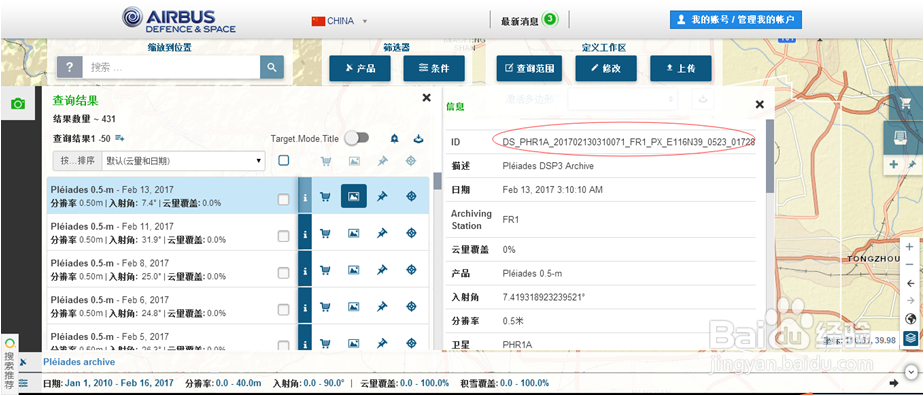Click the notification bell icon

394,138
